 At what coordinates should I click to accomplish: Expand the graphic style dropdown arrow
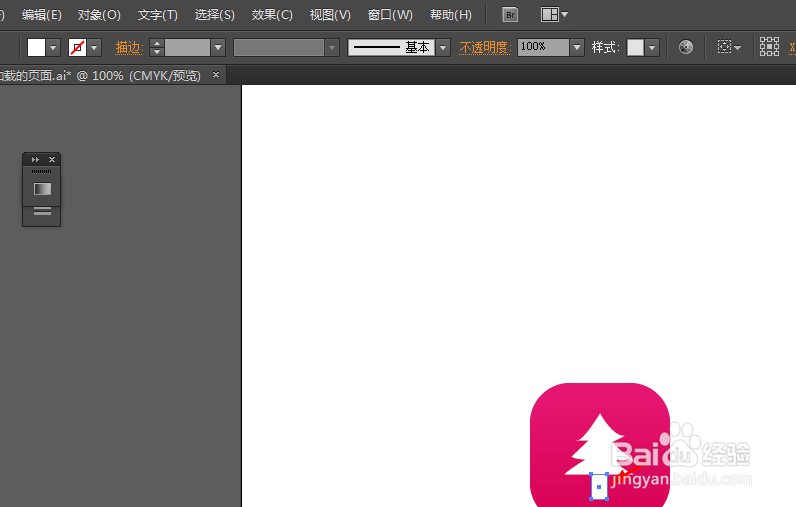tap(652, 48)
